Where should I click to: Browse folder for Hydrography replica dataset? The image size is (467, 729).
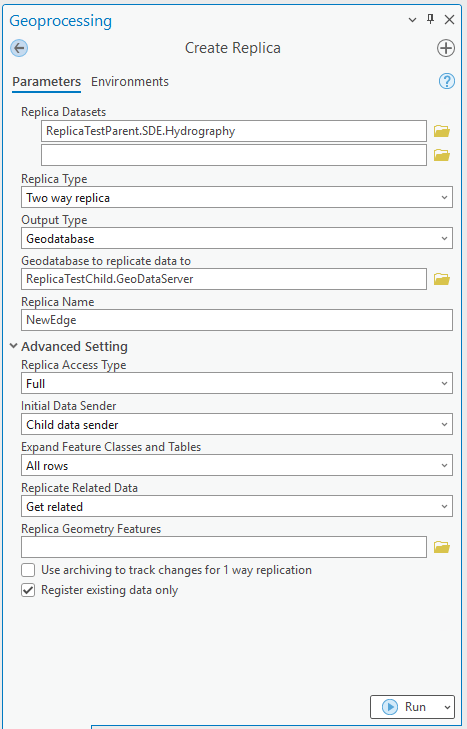click(441, 131)
